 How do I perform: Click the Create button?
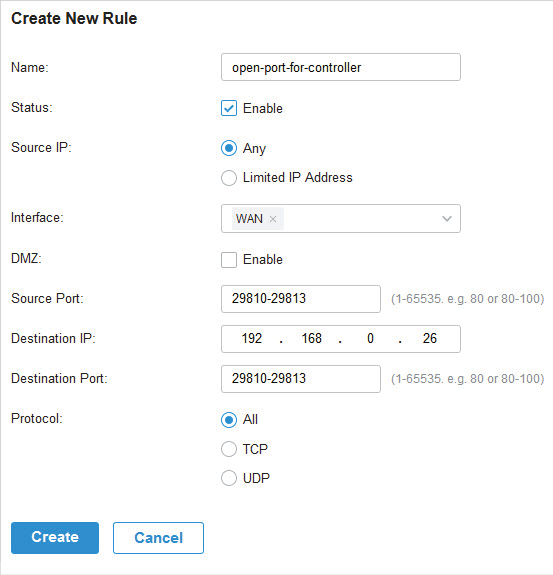(55, 538)
